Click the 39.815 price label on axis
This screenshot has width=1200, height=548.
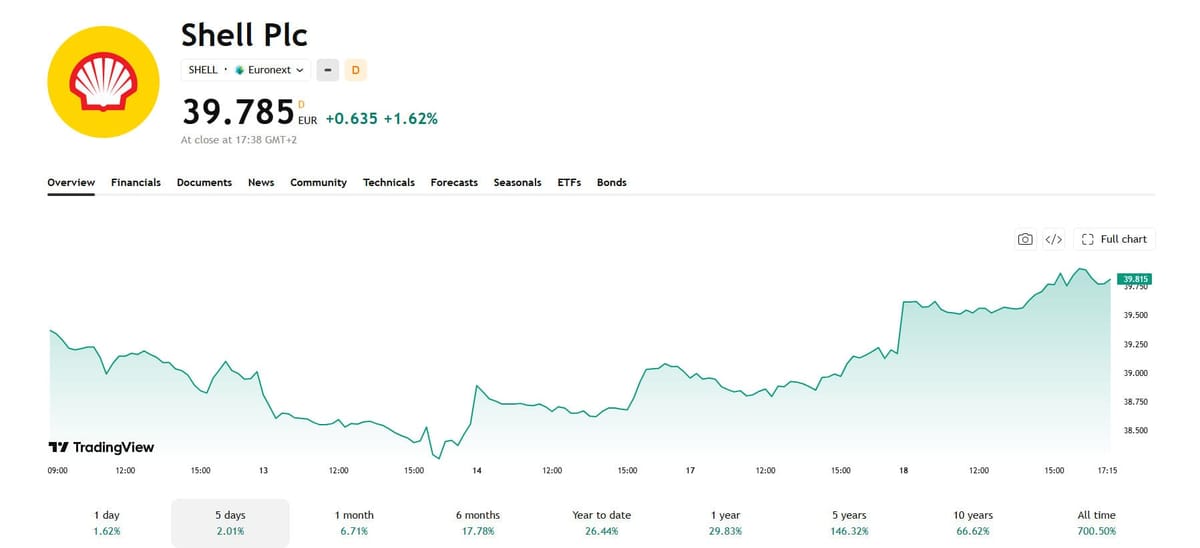(x=1134, y=279)
